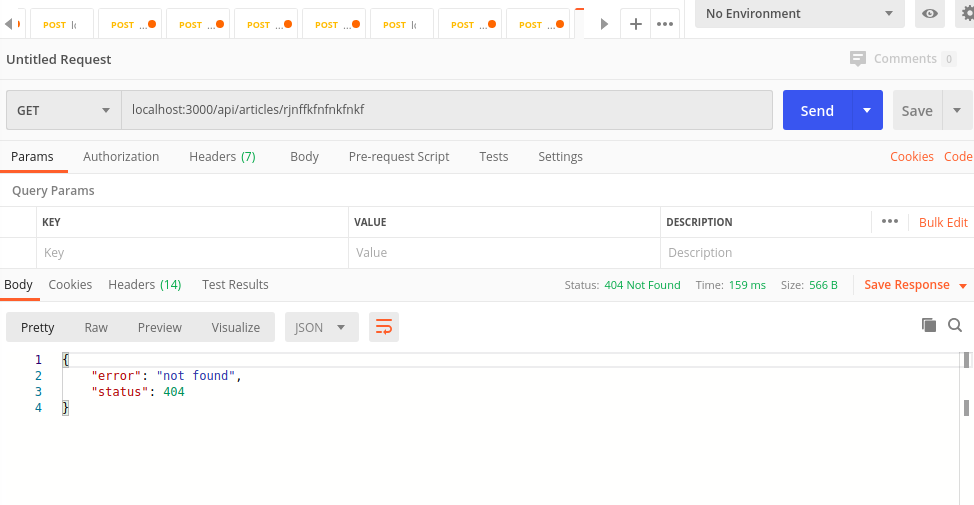The width and height of the screenshot is (974, 505).
Task: Click the Value input cell
Action: (x=504, y=253)
